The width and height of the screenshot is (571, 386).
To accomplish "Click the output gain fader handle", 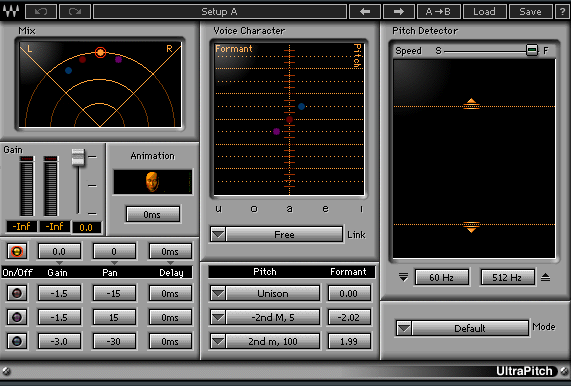I will [x=78, y=157].
